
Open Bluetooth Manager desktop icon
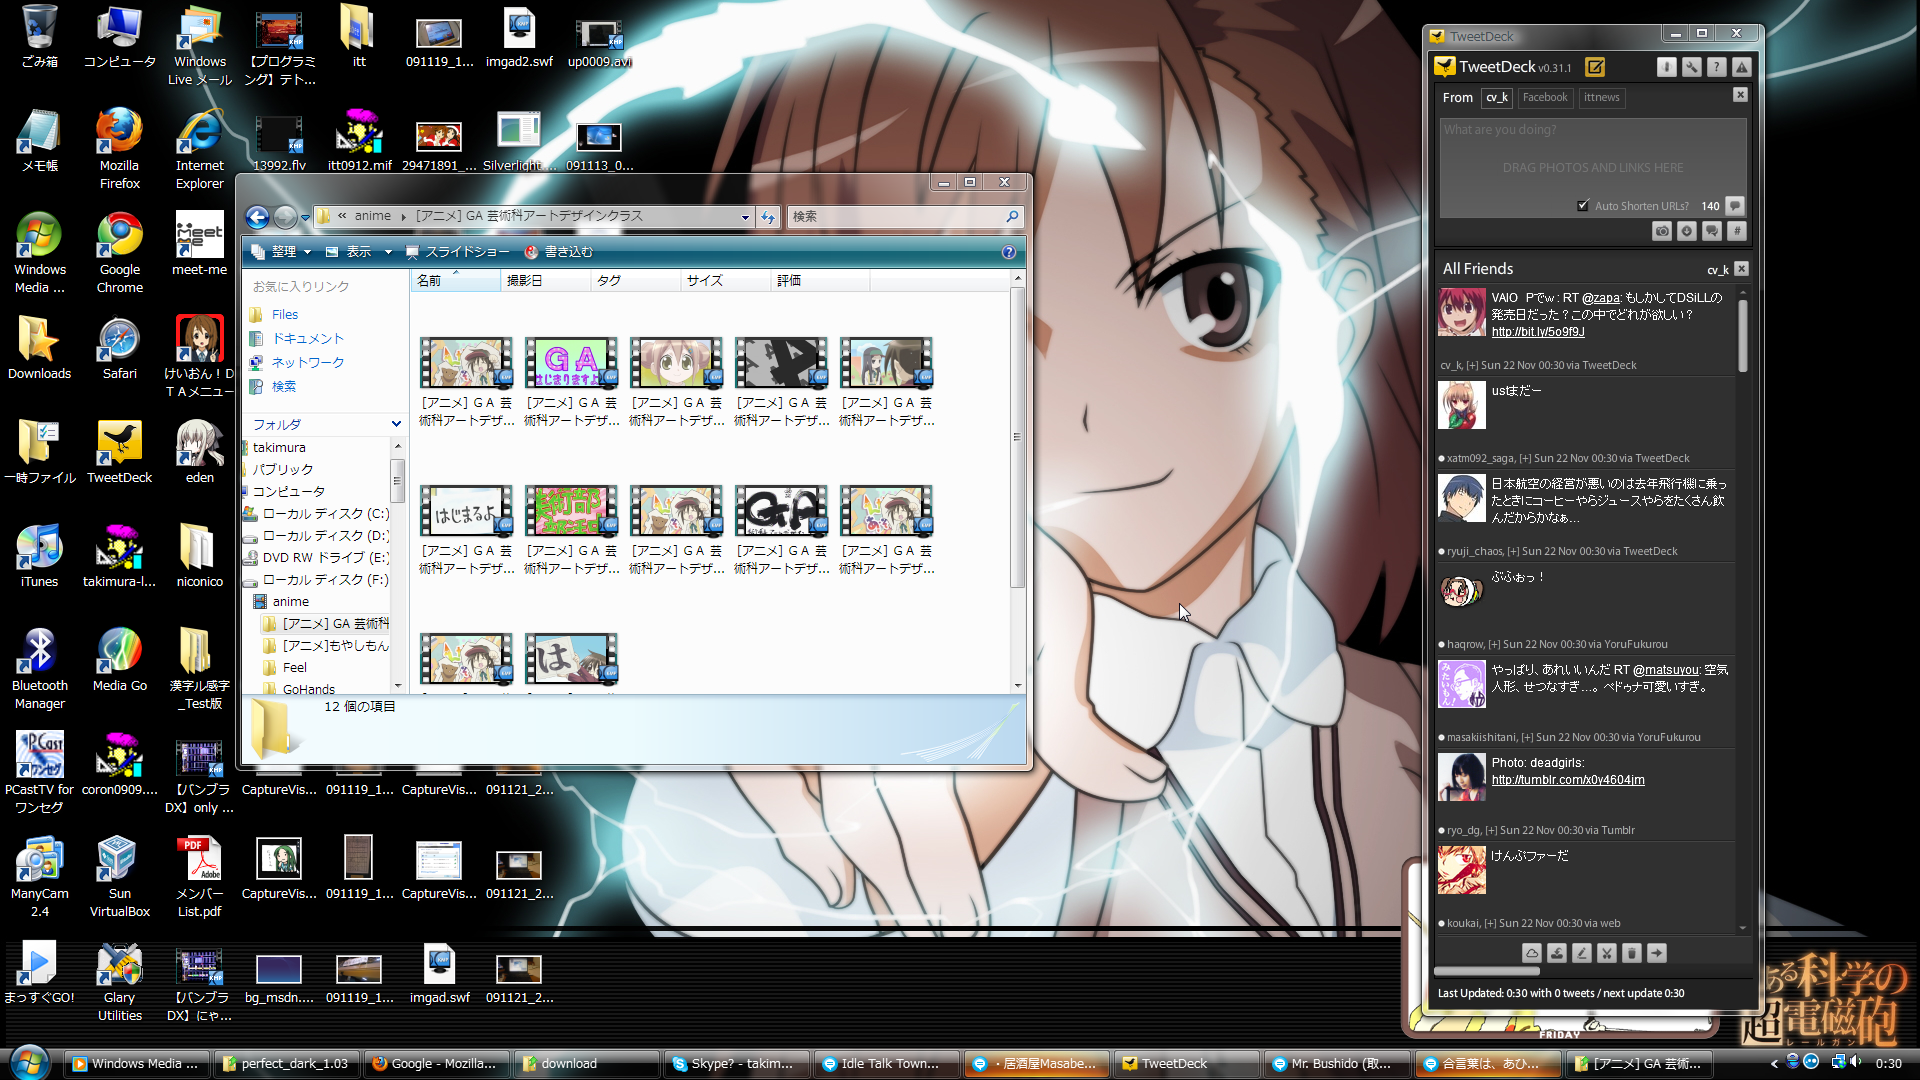point(39,668)
